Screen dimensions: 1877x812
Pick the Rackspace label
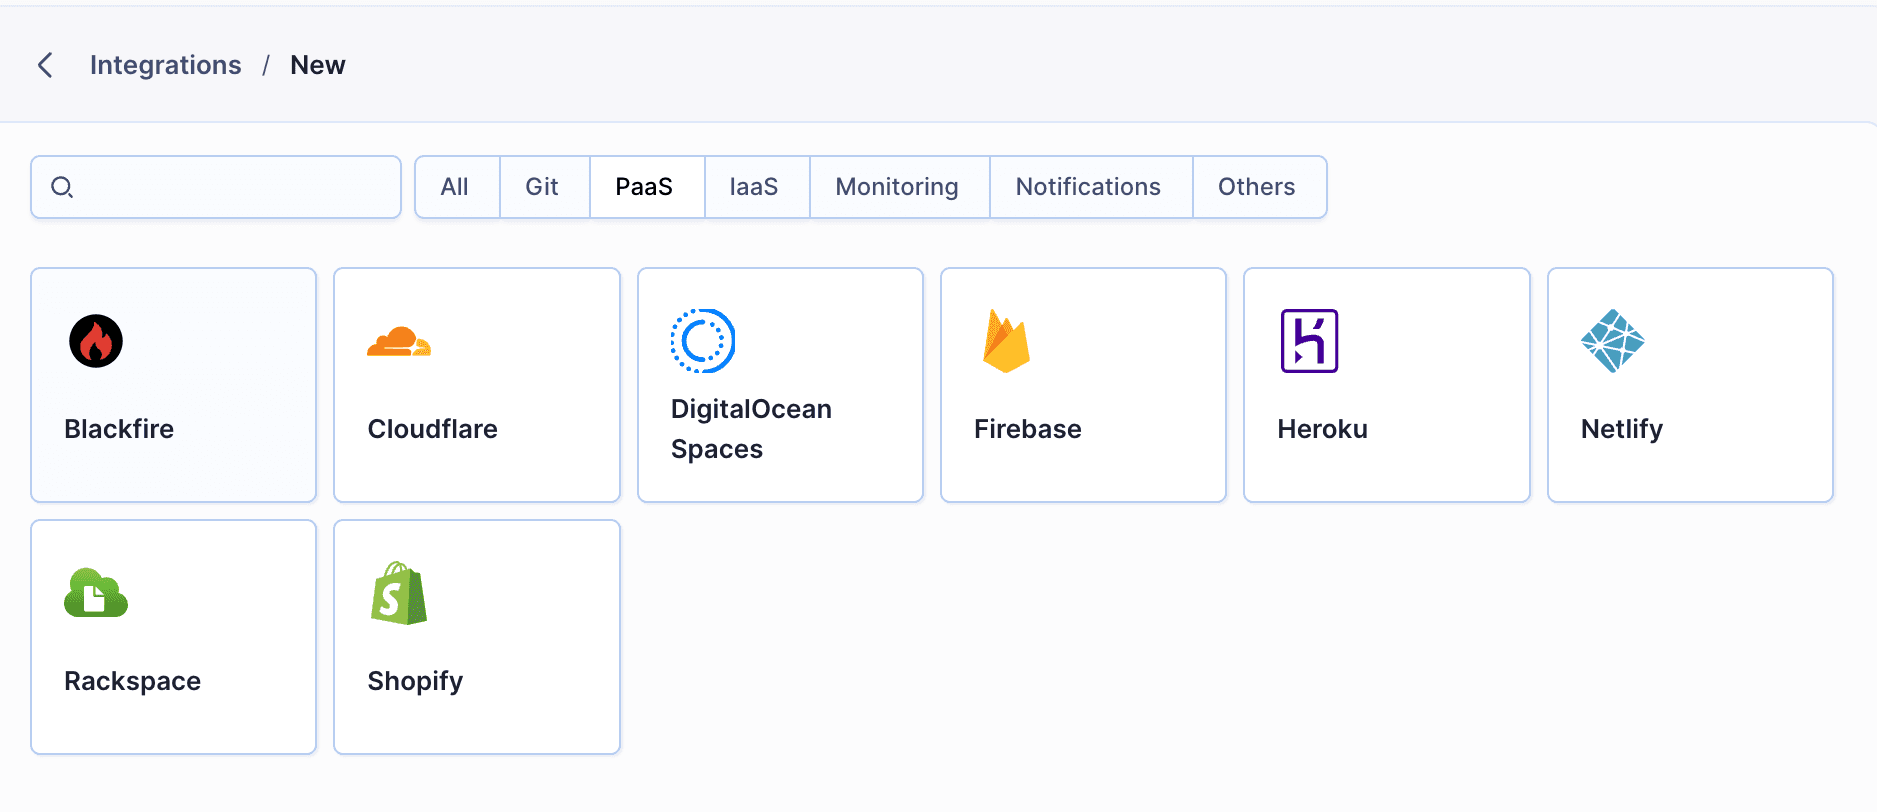[x=133, y=681]
